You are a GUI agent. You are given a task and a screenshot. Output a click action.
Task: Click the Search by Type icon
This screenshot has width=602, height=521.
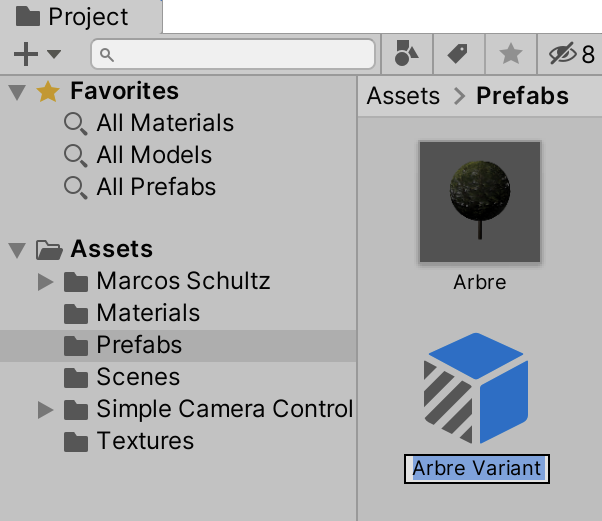tap(405, 54)
